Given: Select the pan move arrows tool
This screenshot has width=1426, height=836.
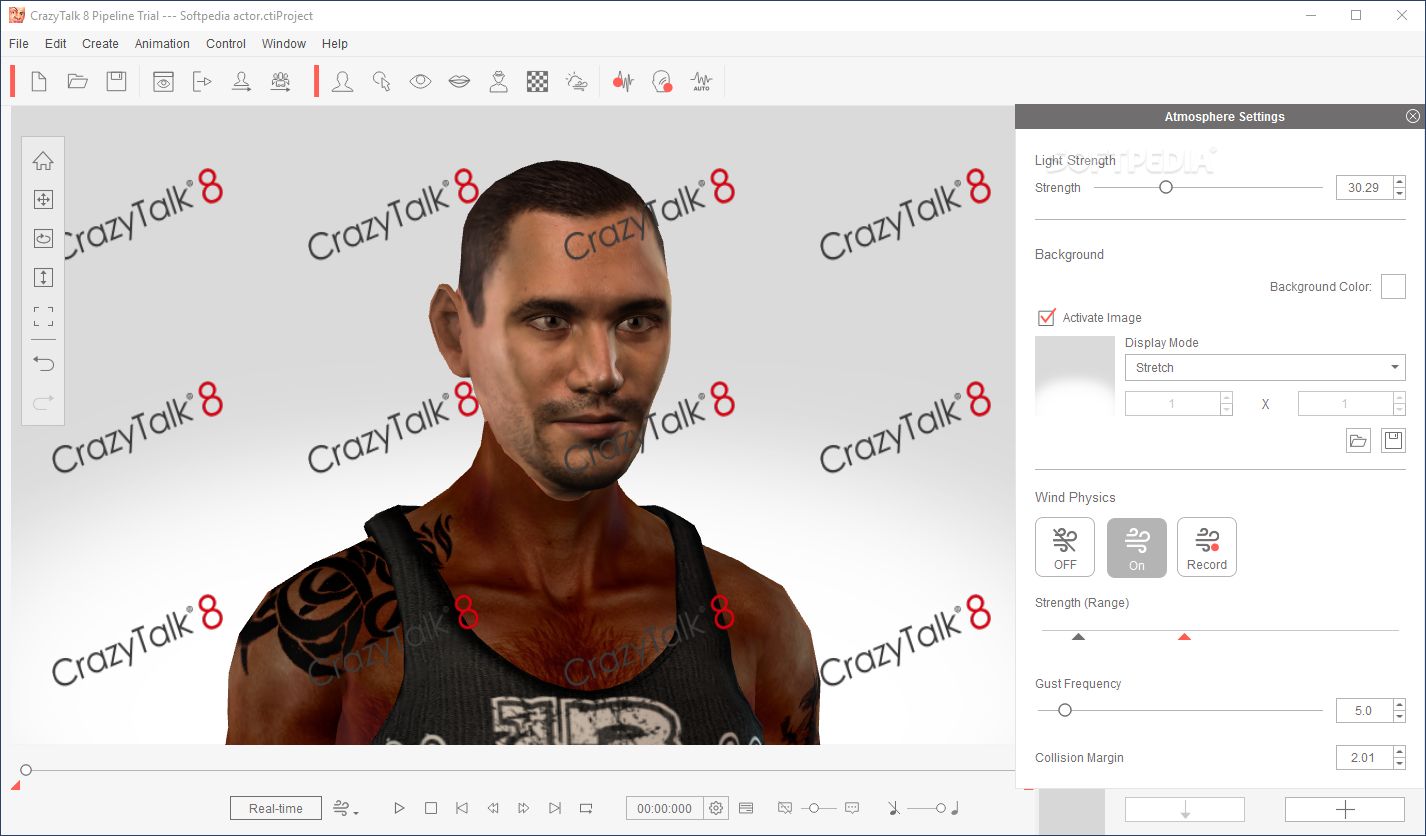Looking at the screenshot, I should click(x=43, y=200).
